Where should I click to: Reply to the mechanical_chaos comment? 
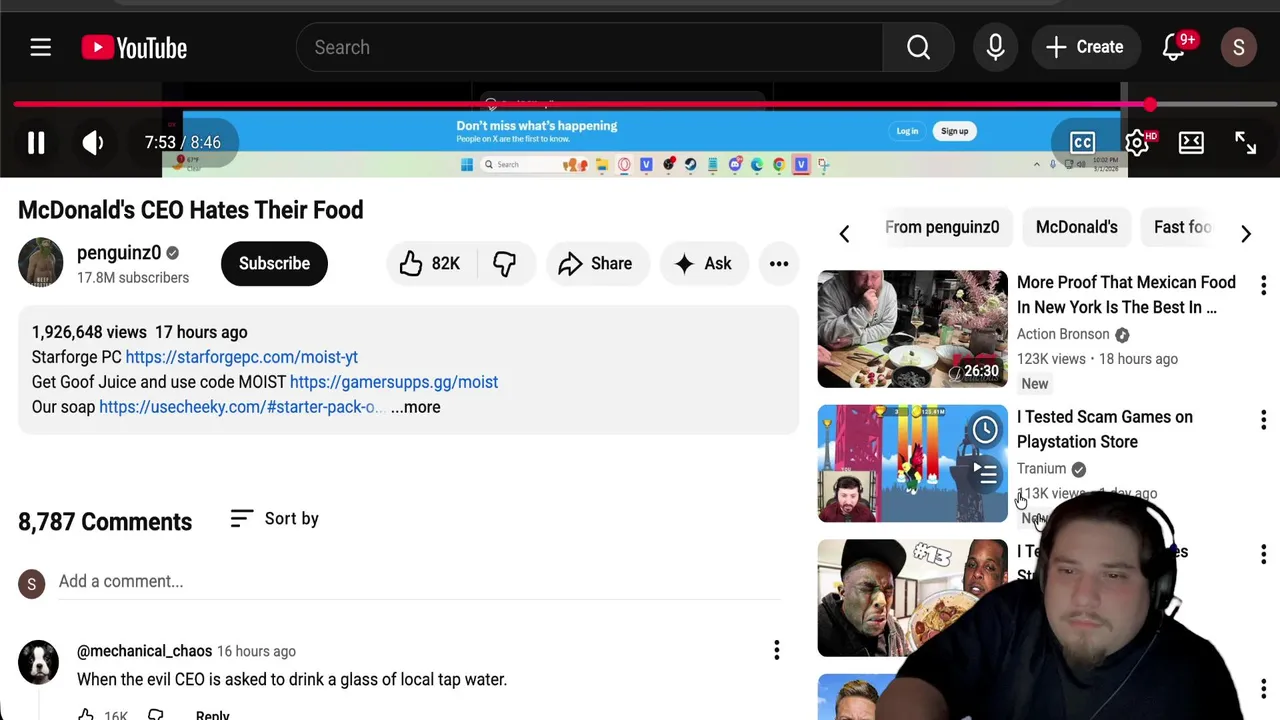[212, 715]
